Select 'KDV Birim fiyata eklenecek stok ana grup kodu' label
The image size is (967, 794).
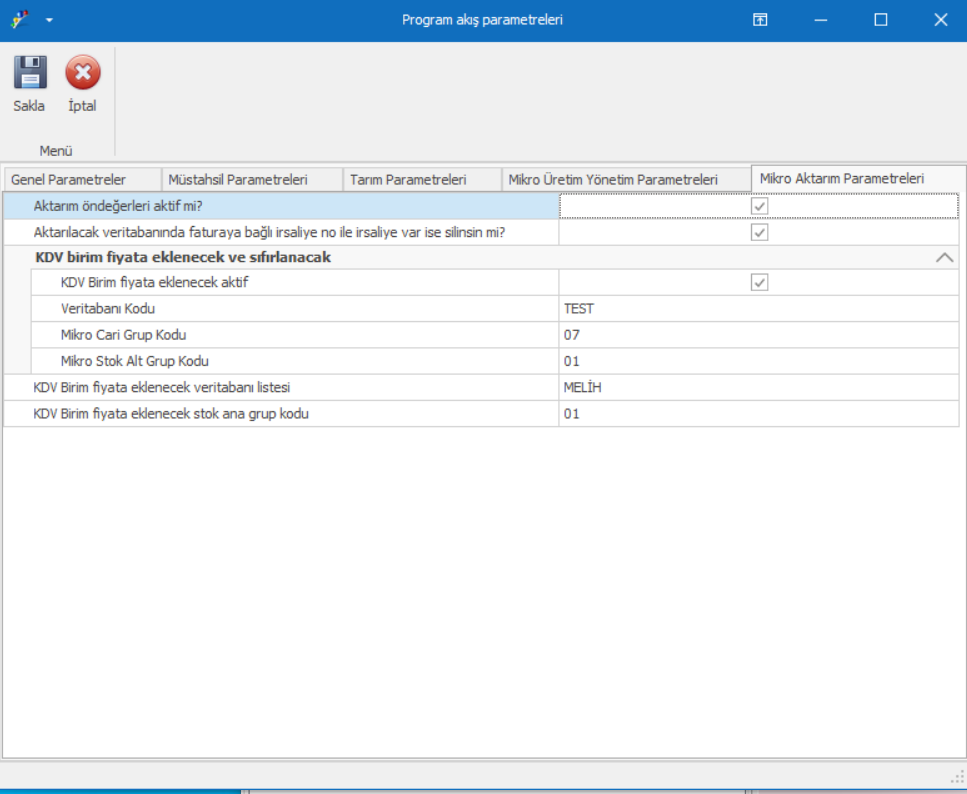click(171, 413)
